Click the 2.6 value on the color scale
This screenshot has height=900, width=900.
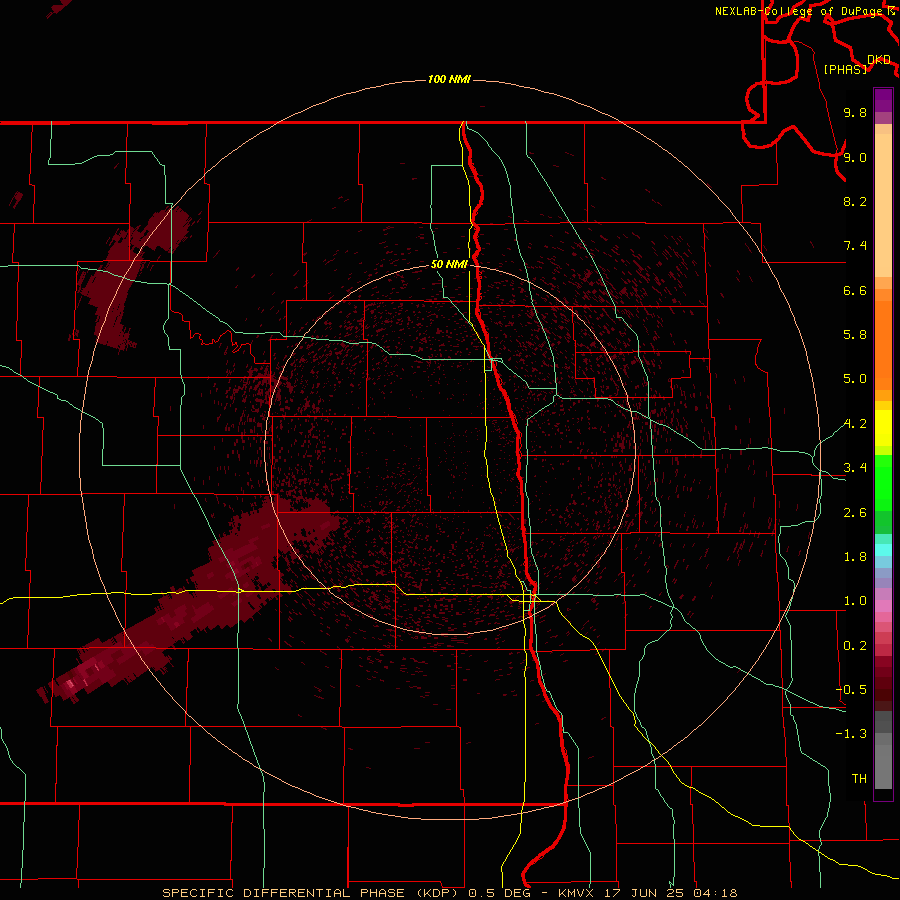pyautogui.click(x=855, y=513)
